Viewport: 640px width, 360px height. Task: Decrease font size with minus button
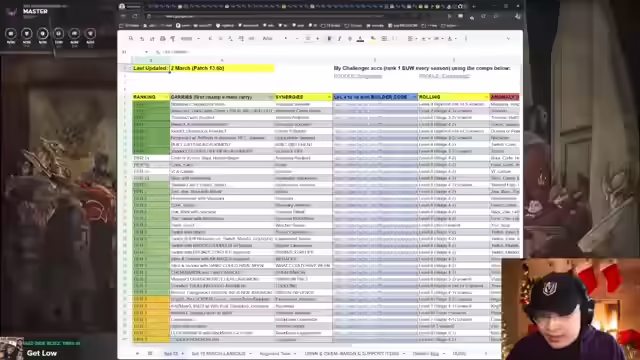297,39
